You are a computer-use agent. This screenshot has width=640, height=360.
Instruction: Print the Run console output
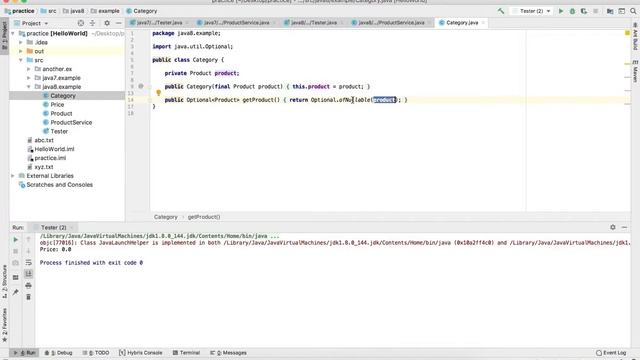coord(28,286)
